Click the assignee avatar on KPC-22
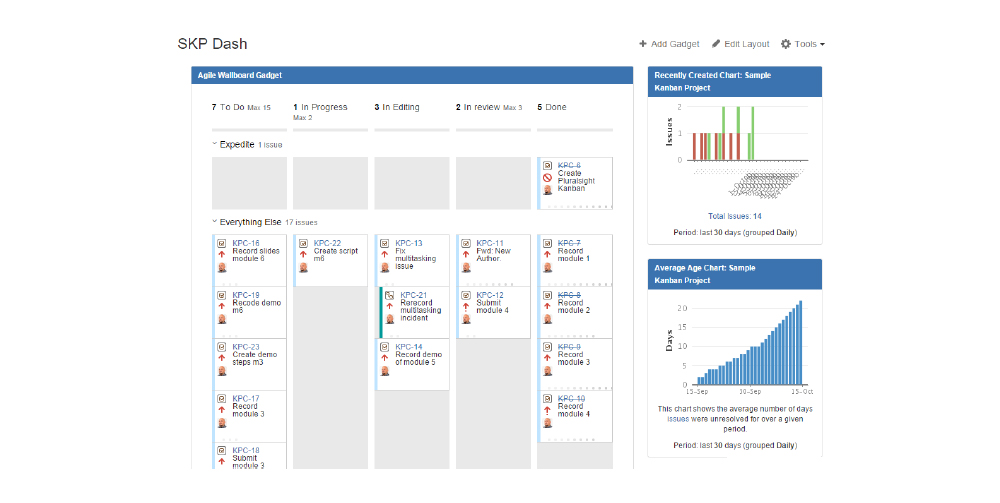 [x=304, y=267]
